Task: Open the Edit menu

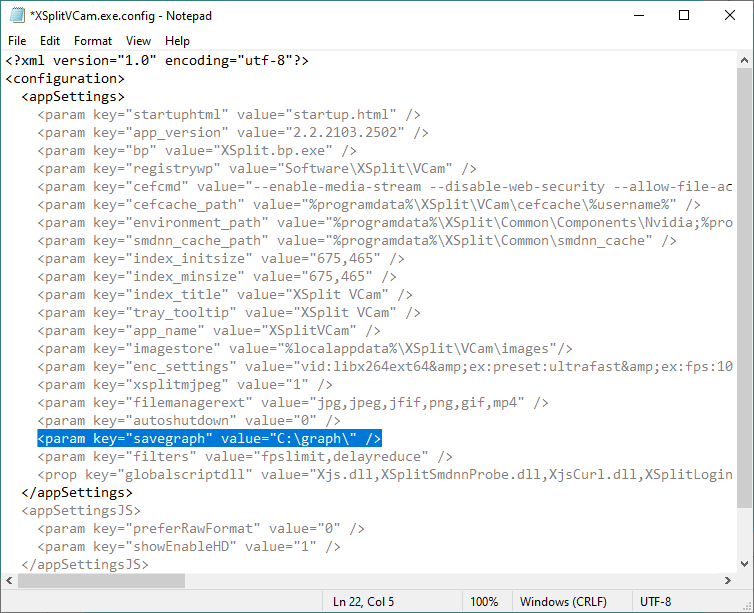Action: point(50,41)
